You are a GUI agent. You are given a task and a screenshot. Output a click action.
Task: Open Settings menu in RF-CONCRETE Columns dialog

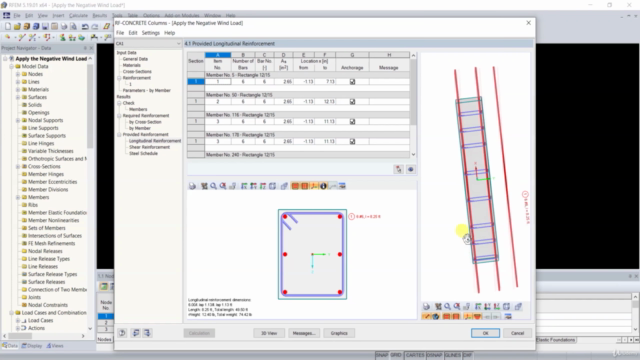[x=151, y=33]
